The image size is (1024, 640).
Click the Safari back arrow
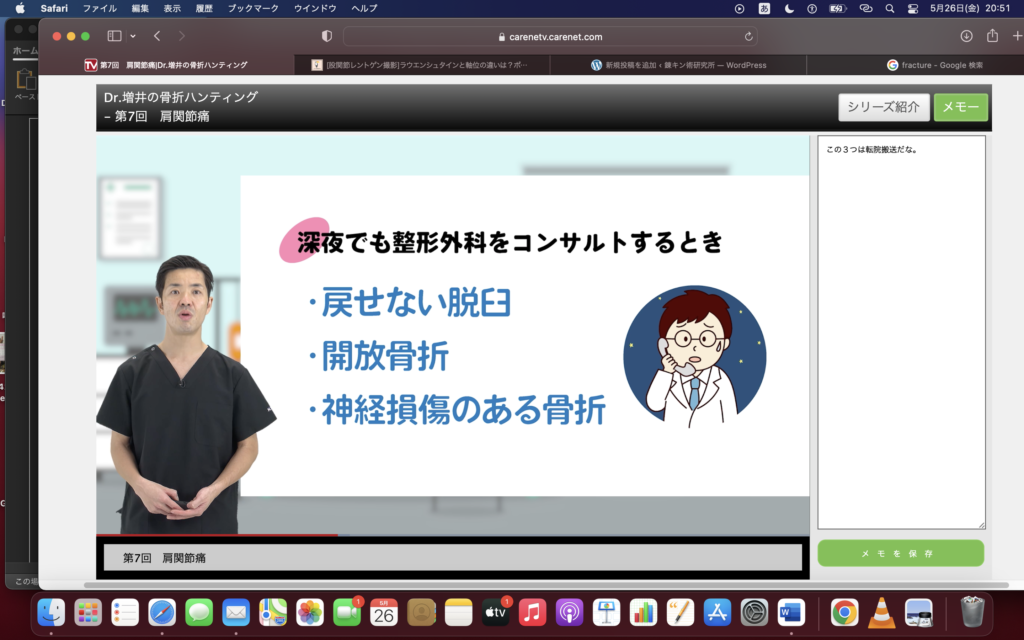pyautogui.click(x=157, y=36)
